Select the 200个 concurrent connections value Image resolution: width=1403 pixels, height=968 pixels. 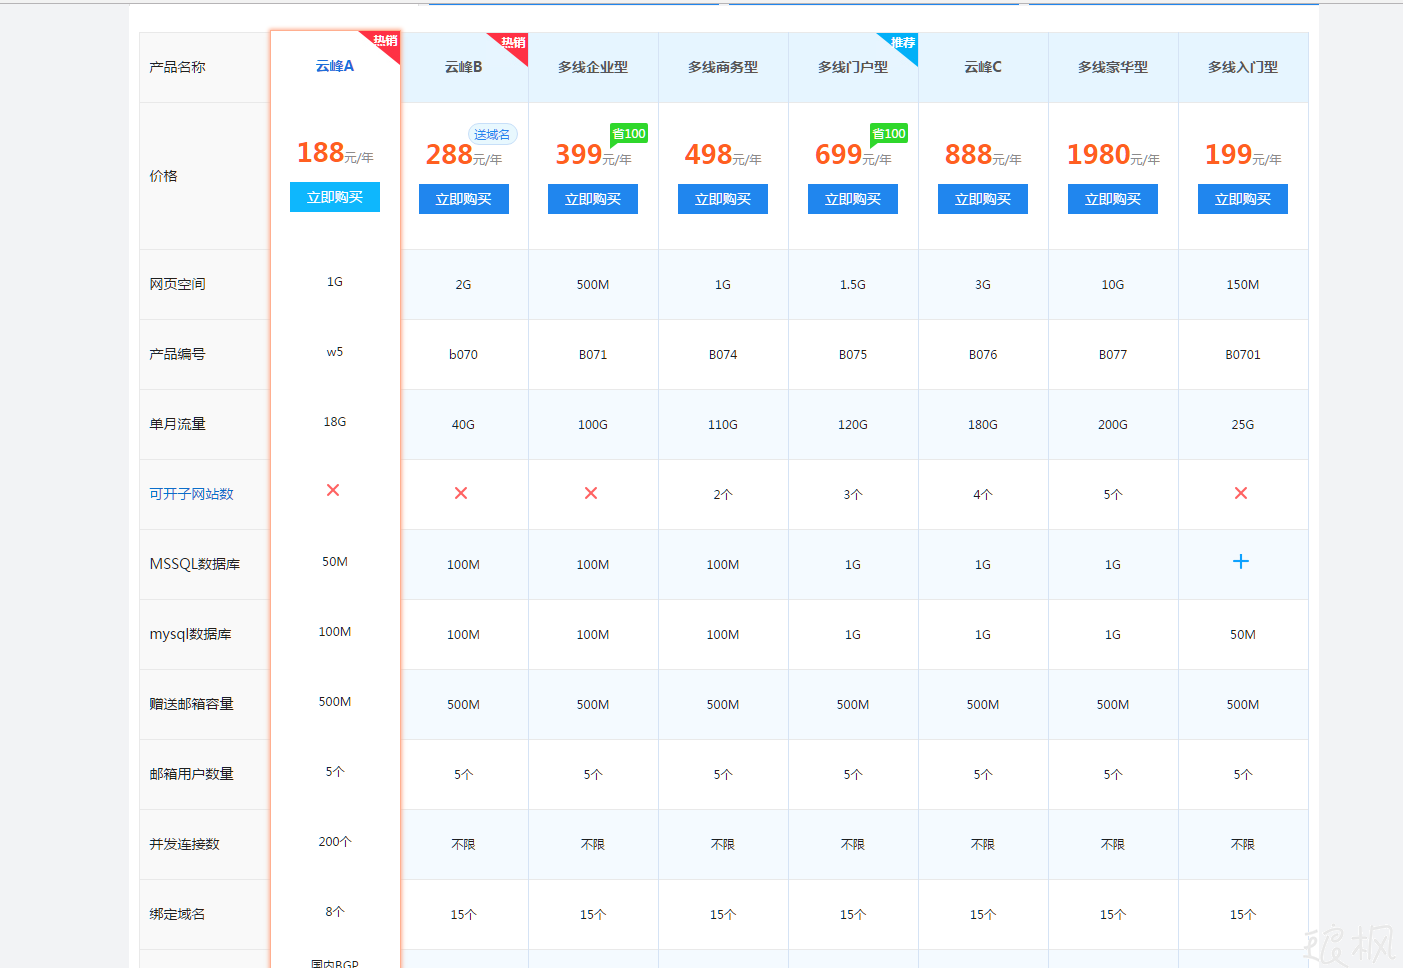tap(335, 842)
